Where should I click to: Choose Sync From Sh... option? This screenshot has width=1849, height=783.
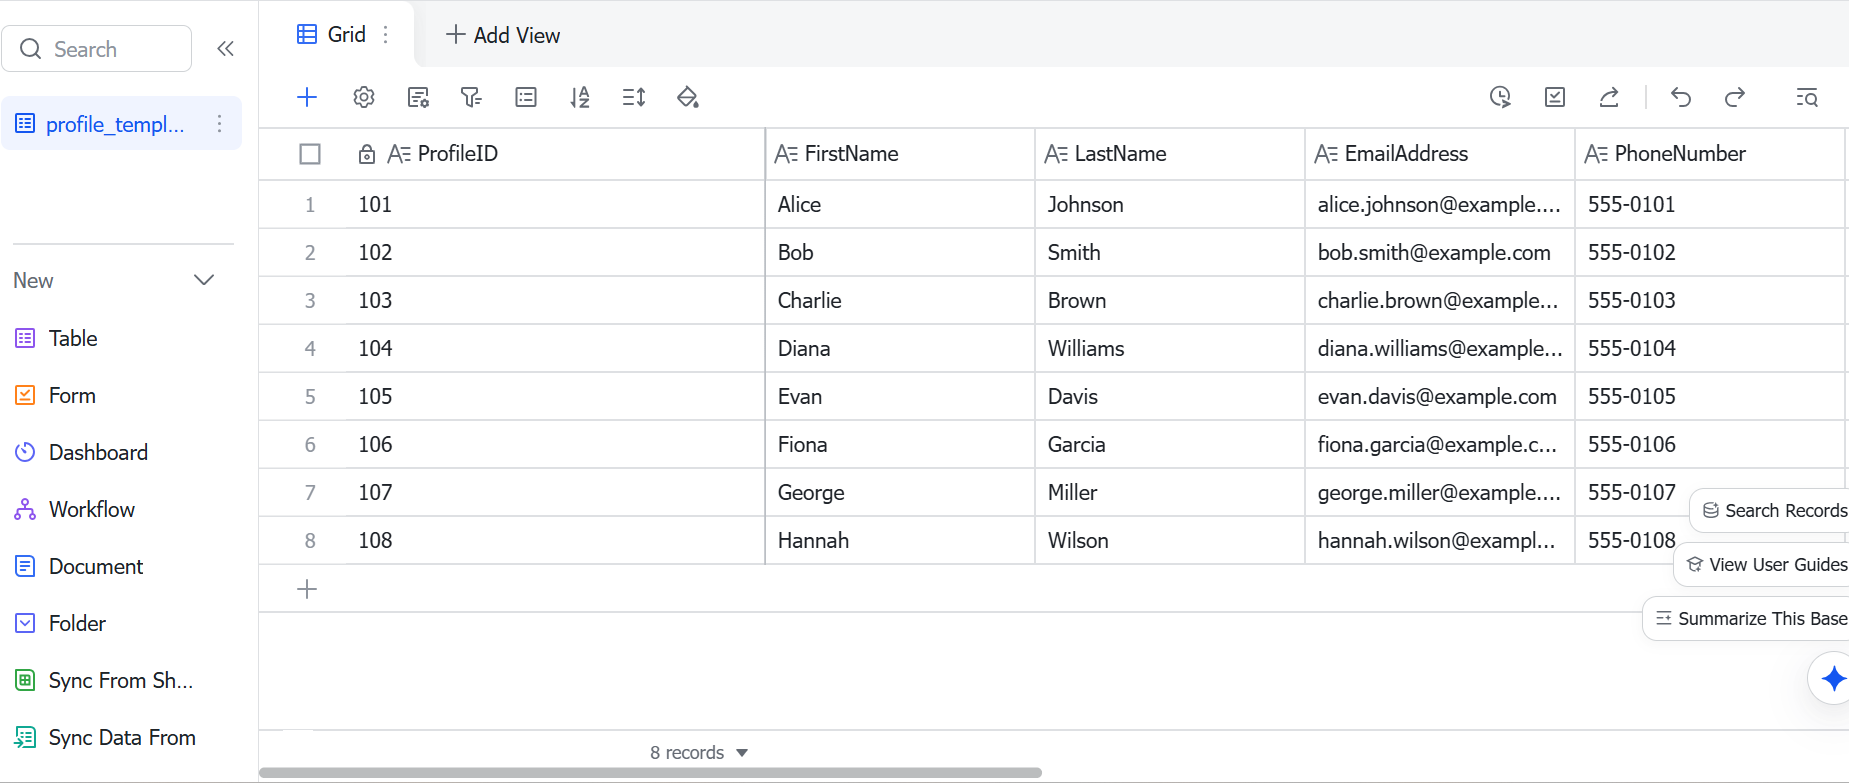(120, 680)
